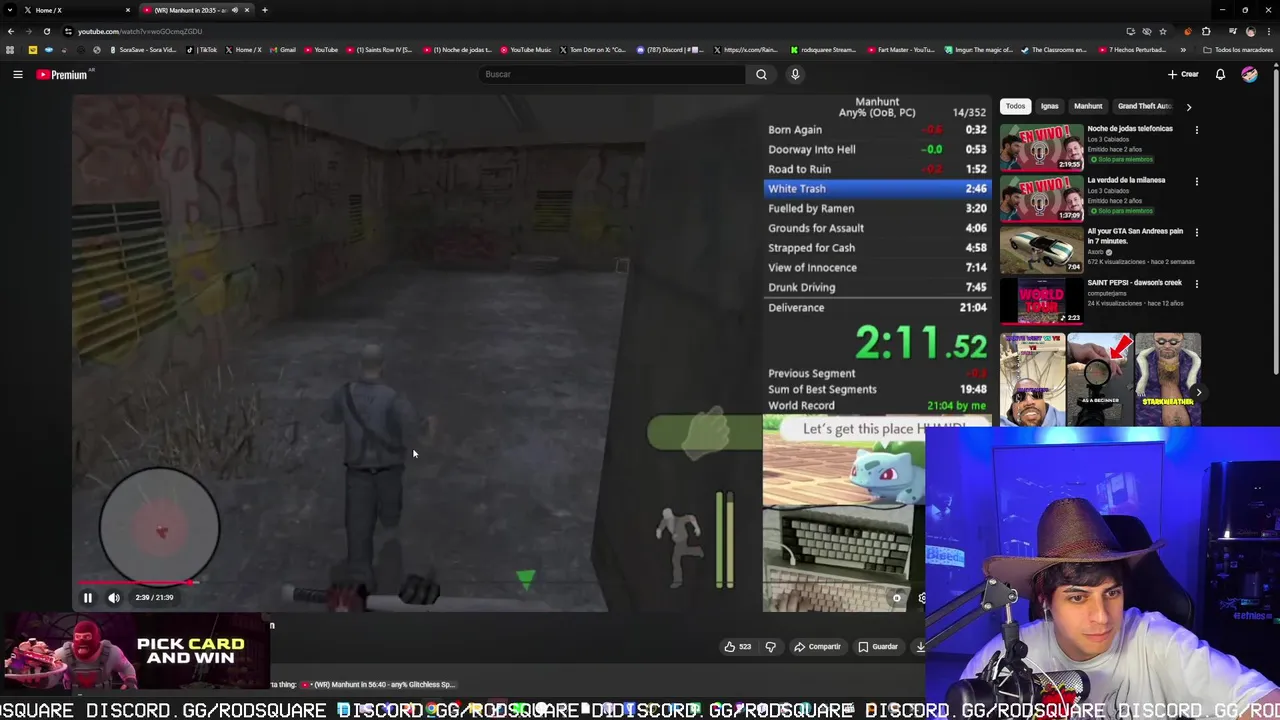Open the Imgur bookmark
The image size is (1280, 720).
[x=979, y=50]
